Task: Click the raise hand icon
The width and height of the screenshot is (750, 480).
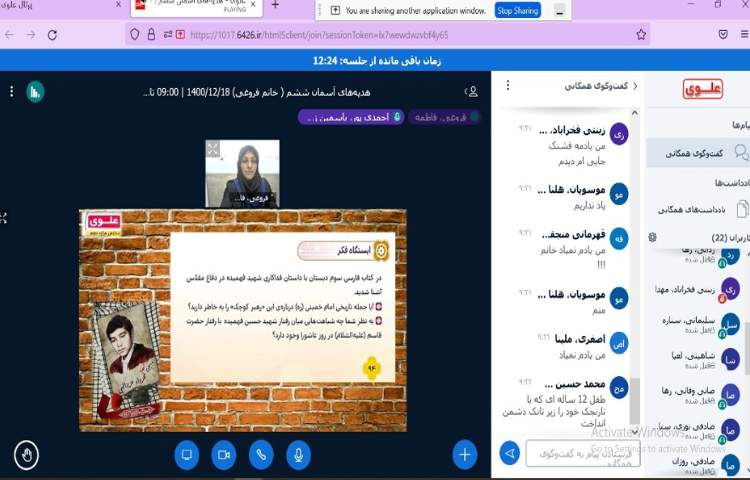Action: point(26,455)
